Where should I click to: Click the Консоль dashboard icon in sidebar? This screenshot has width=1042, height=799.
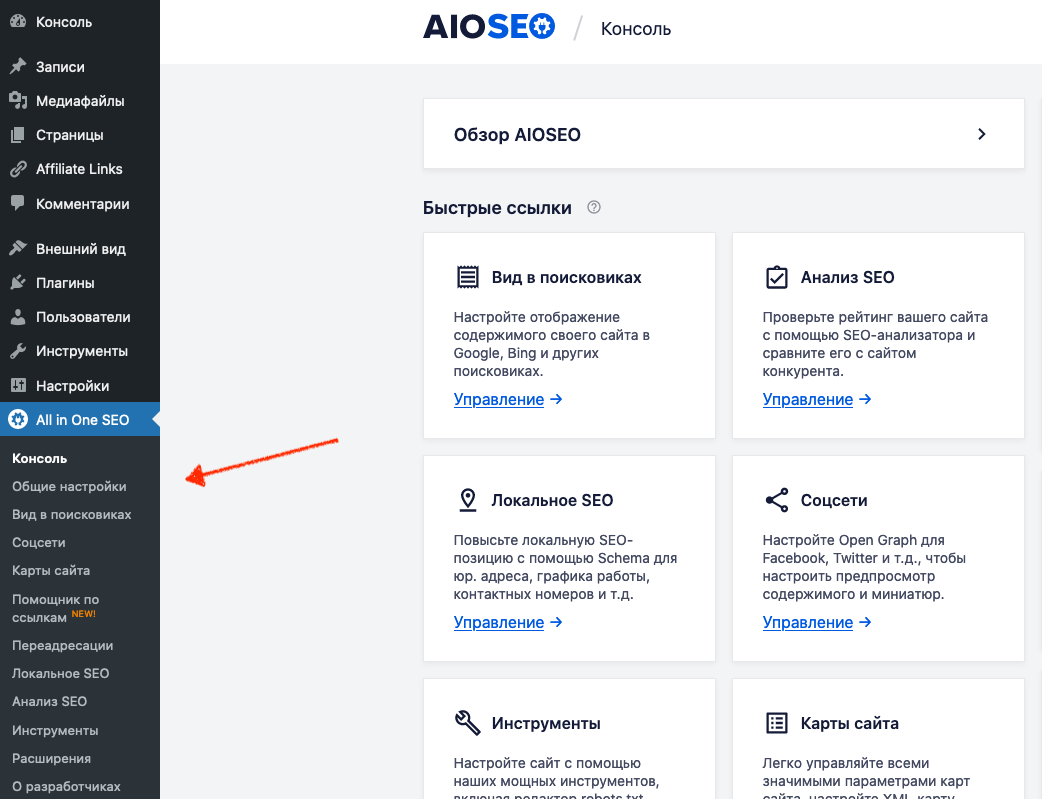pos(18,21)
